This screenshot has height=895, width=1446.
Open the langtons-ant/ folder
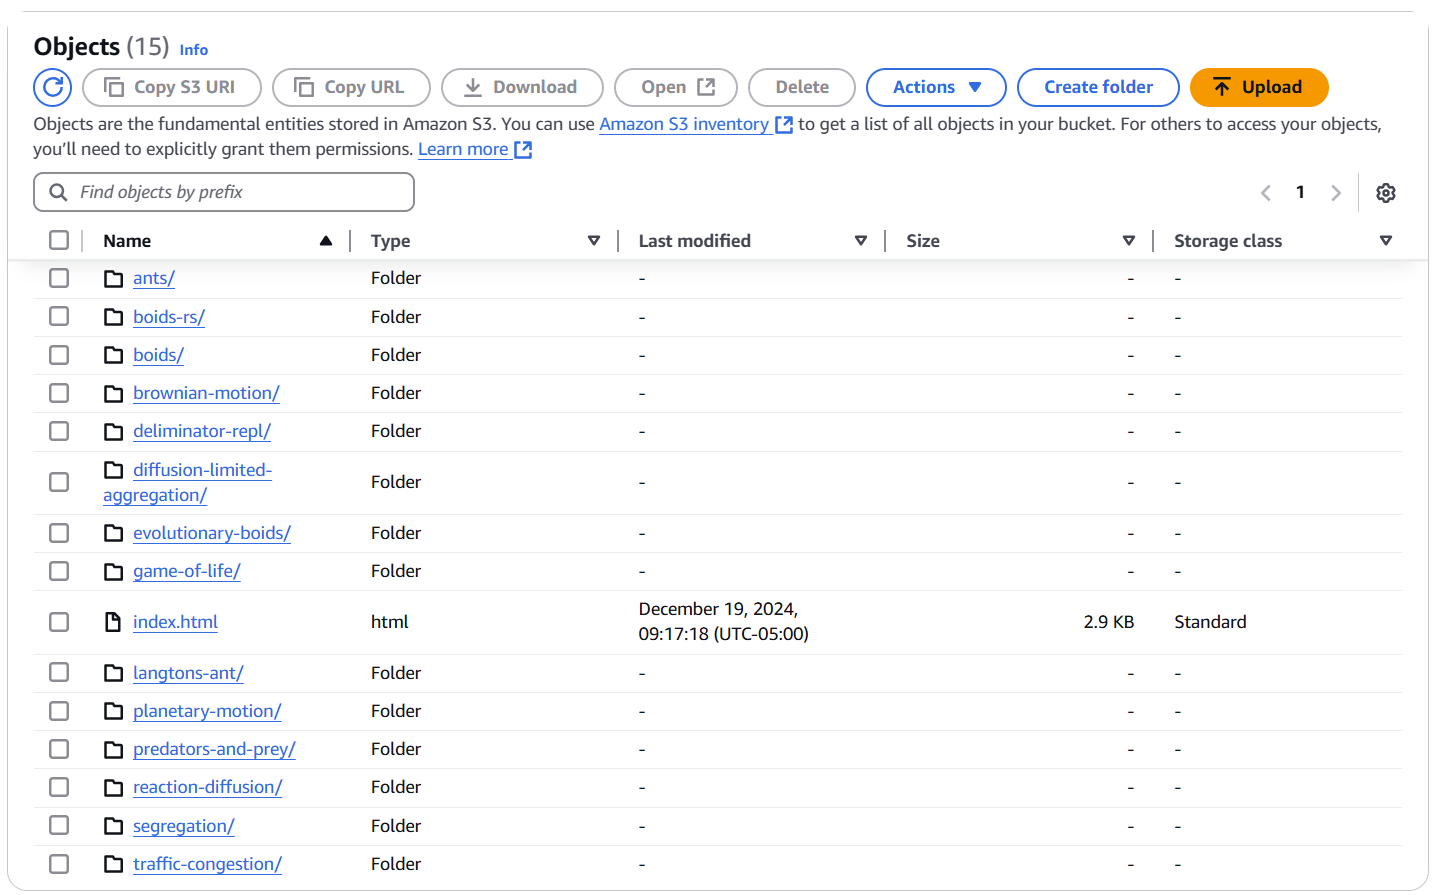tap(188, 673)
